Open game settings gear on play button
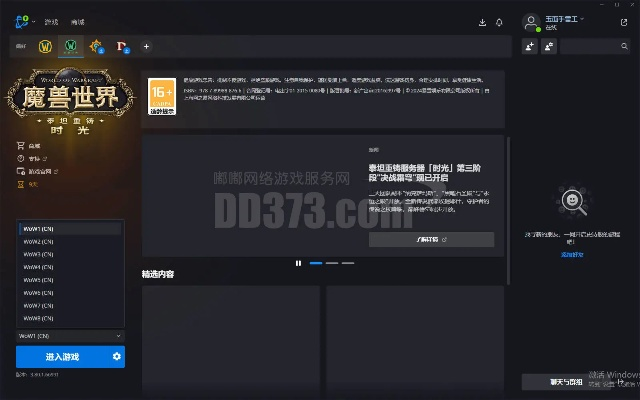Screen dimensions: 640x400 (x=117, y=356)
